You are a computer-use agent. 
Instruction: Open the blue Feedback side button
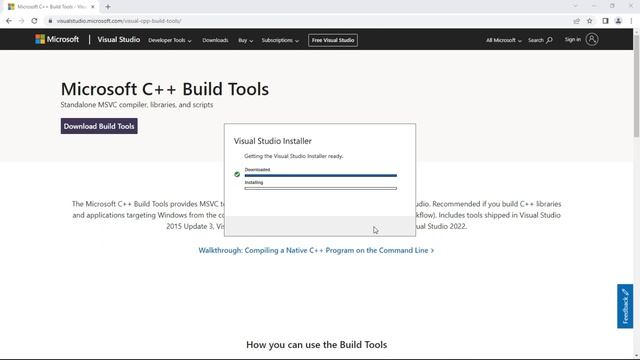tap(625, 306)
